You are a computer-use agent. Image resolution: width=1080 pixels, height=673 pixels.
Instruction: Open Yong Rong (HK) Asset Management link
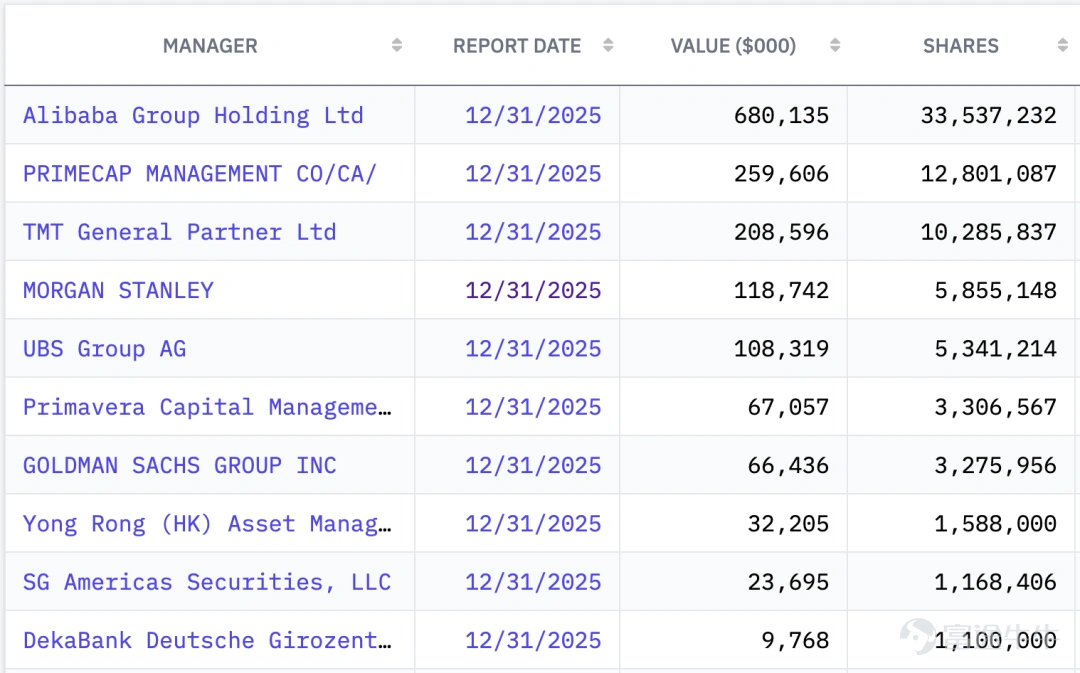pos(207,524)
